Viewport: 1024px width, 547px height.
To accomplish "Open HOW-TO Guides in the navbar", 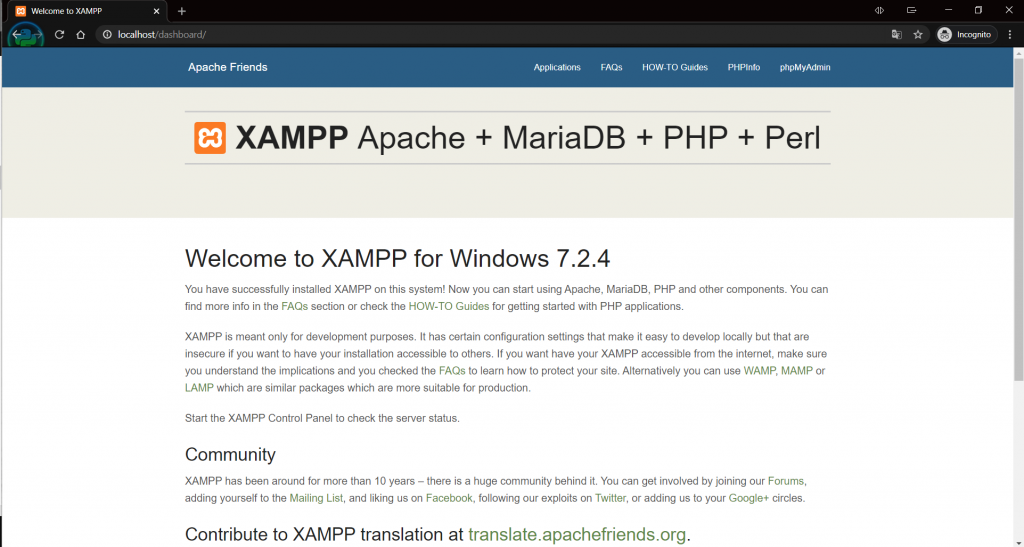I will point(675,67).
